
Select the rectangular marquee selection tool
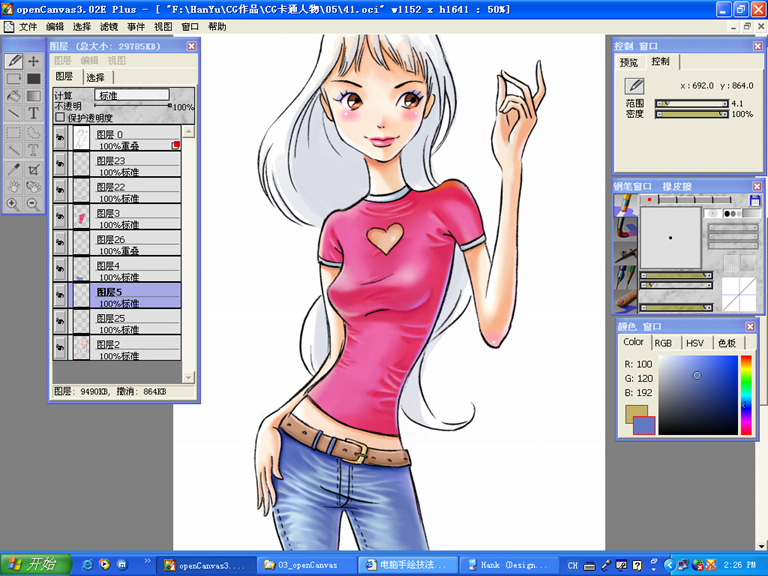(x=14, y=132)
